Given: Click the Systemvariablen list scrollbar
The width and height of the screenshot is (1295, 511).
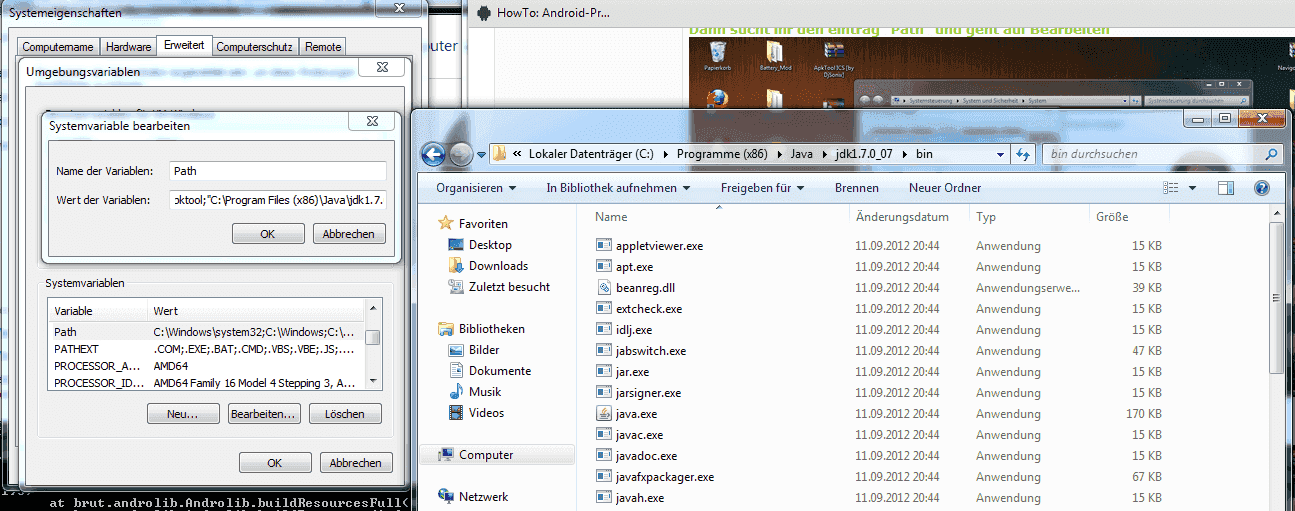Looking at the screenshot, I should (372, 344).
